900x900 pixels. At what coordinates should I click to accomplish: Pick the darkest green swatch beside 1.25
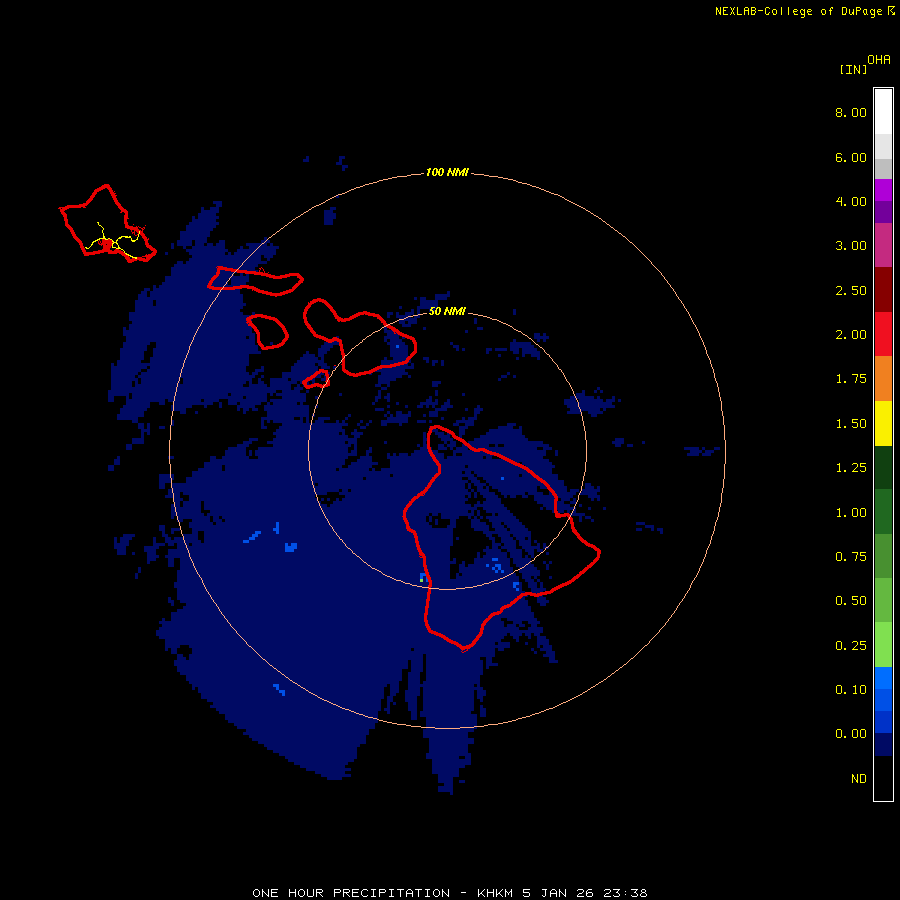coord(883,467)
